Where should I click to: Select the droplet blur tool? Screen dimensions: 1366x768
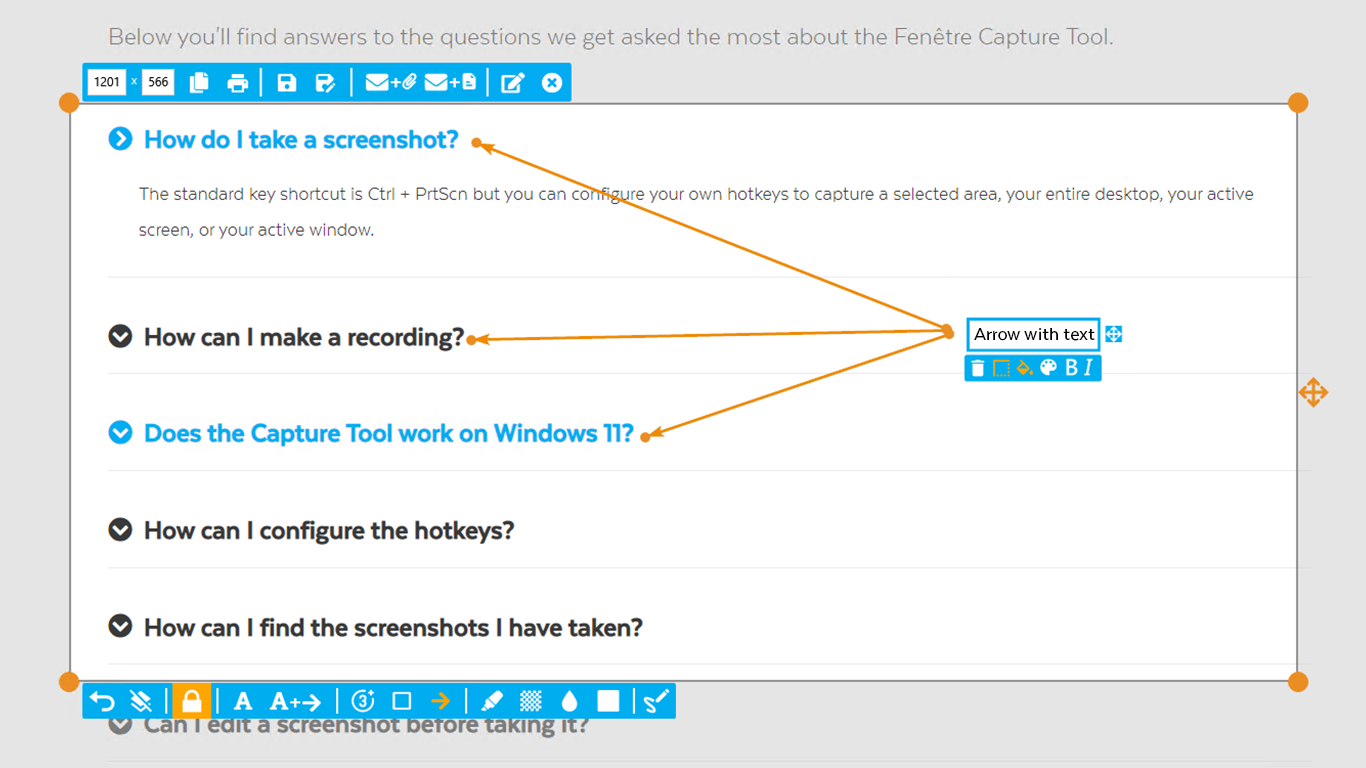[569, 701]
